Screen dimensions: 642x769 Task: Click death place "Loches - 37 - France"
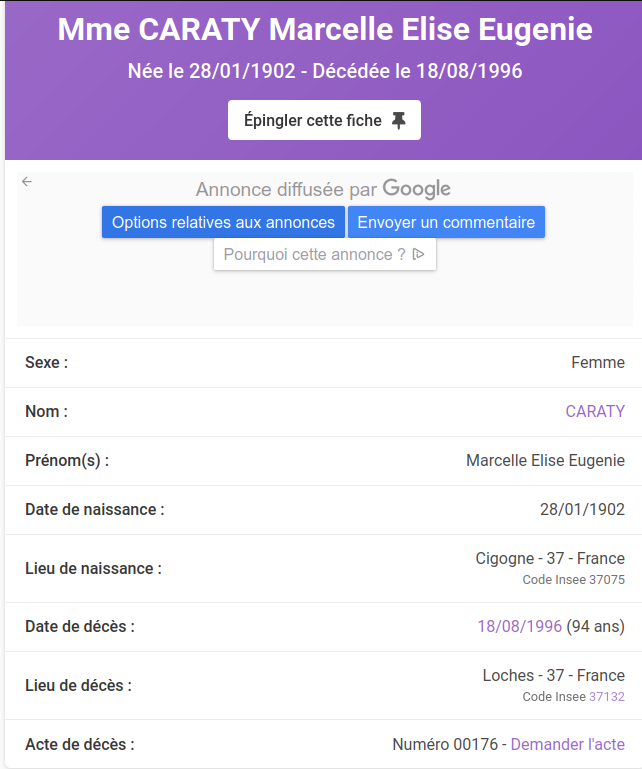tap(553, 676)
